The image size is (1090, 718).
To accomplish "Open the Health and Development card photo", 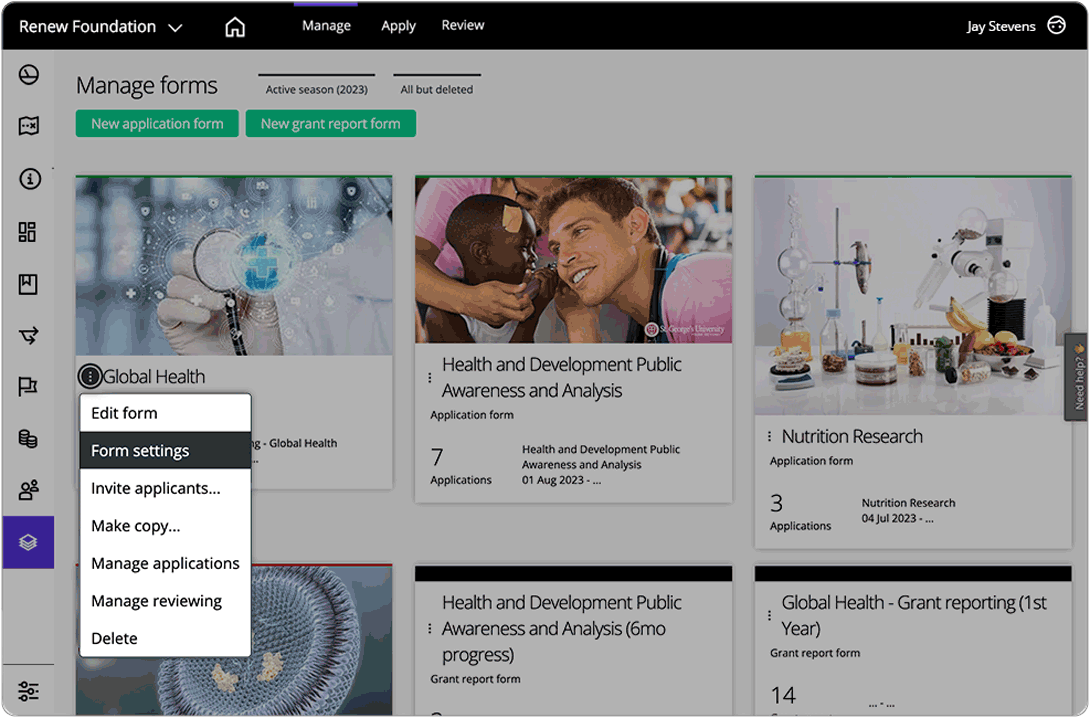I will 574,259.
